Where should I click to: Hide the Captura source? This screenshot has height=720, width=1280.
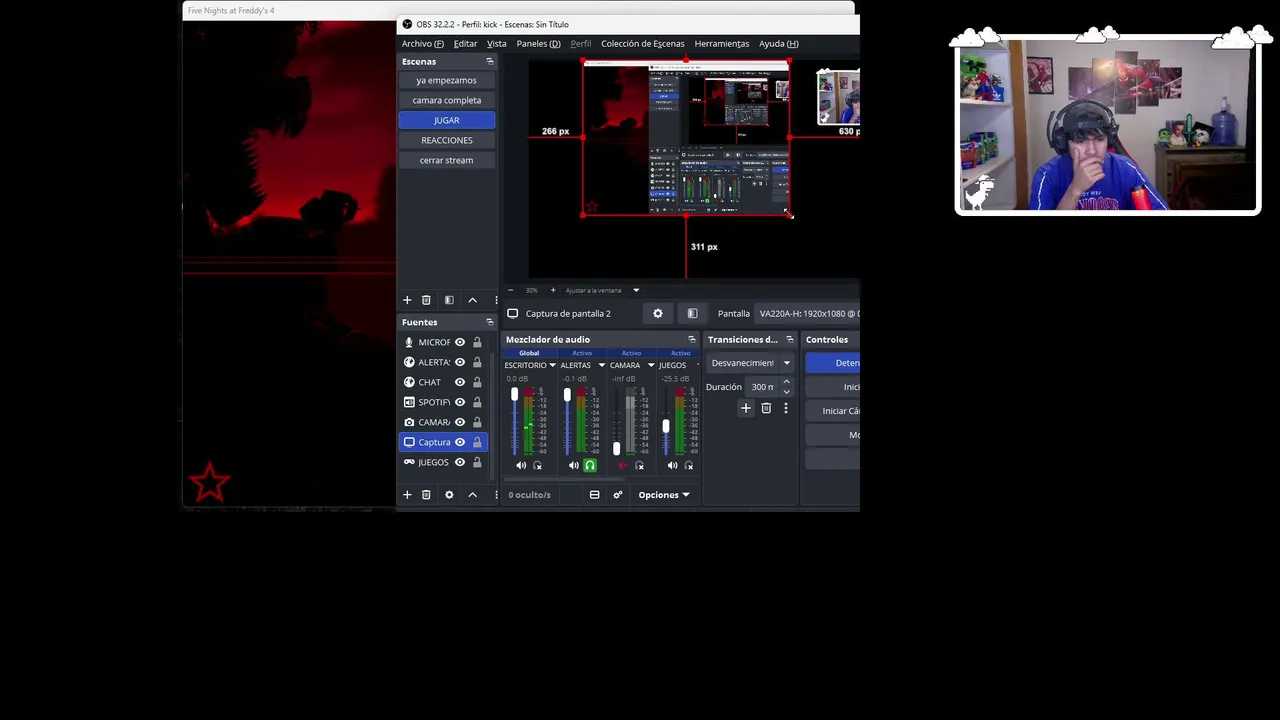(x=460, y=442)
